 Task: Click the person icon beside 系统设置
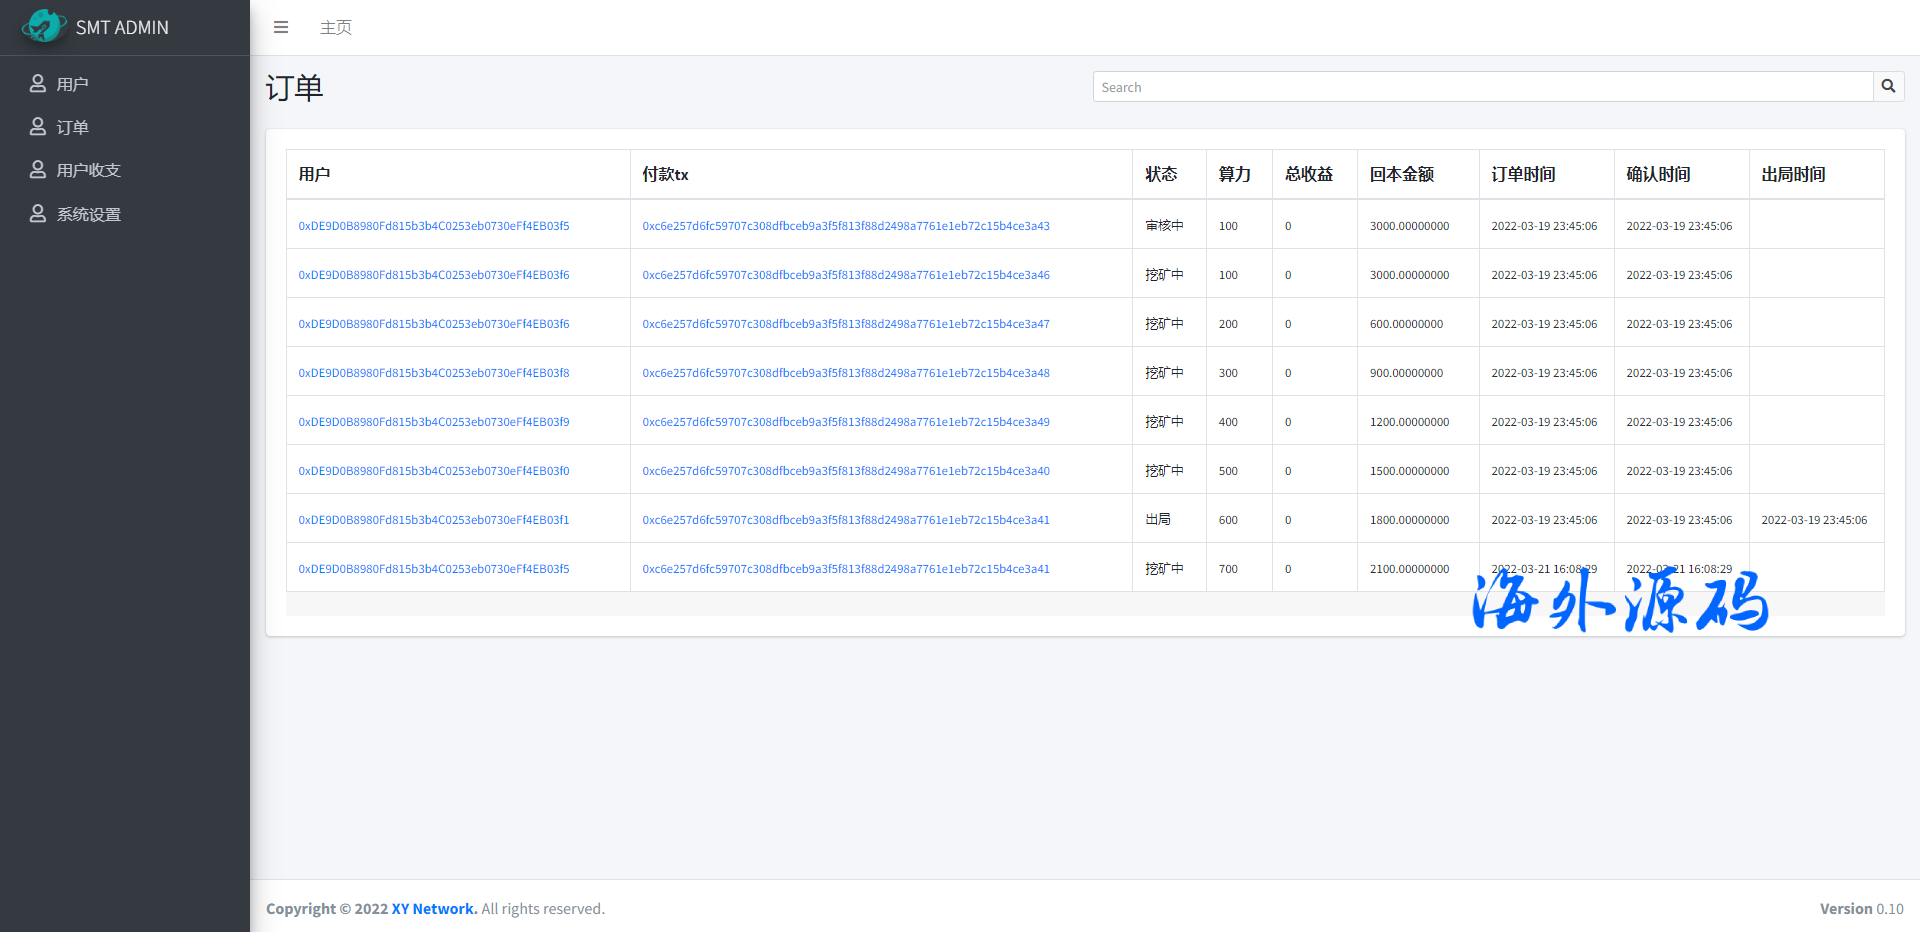pos(38,214)
